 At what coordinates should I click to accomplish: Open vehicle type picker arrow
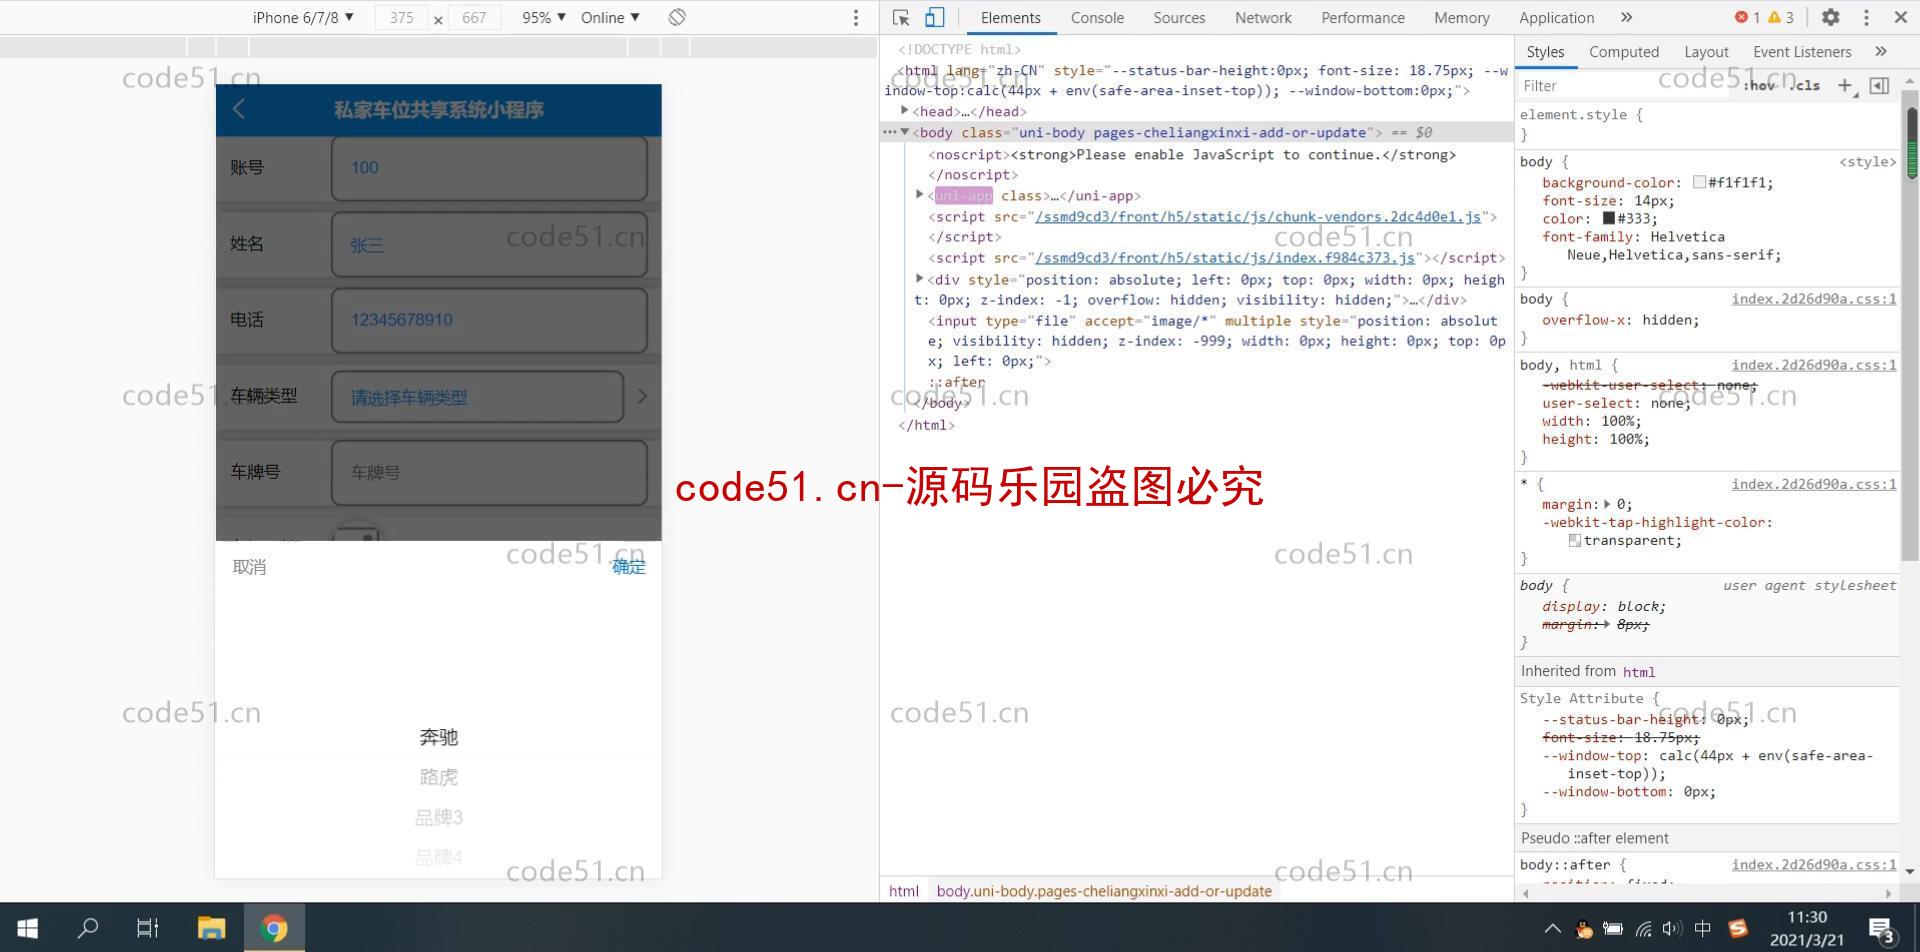pyautogui.click(x=642, y=396)
